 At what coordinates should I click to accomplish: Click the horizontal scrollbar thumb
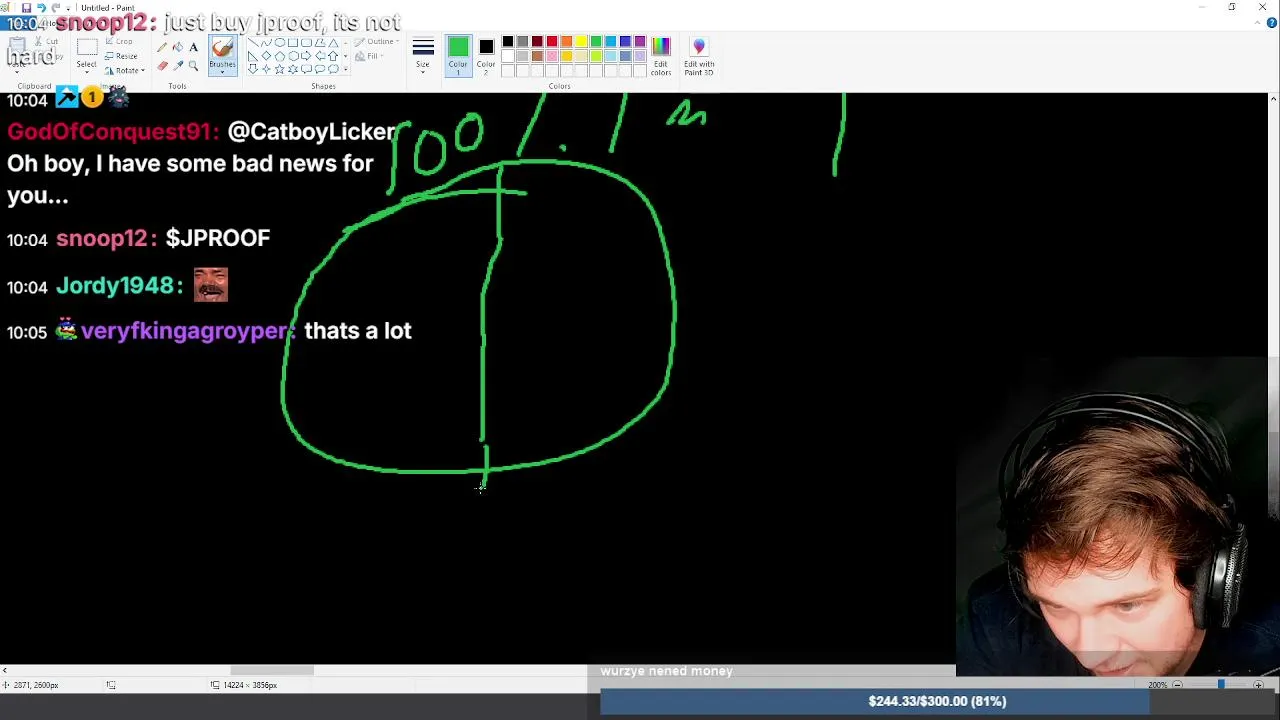[x=272, y=671]
